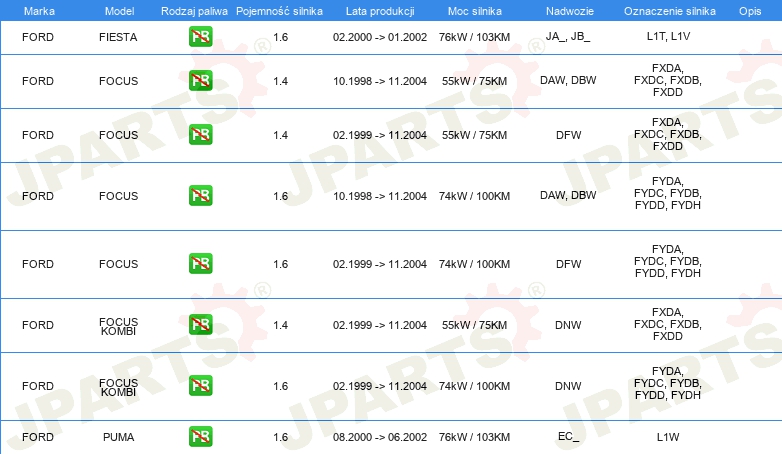
Task: Click engine code L1W
Action: click(668, 437)
